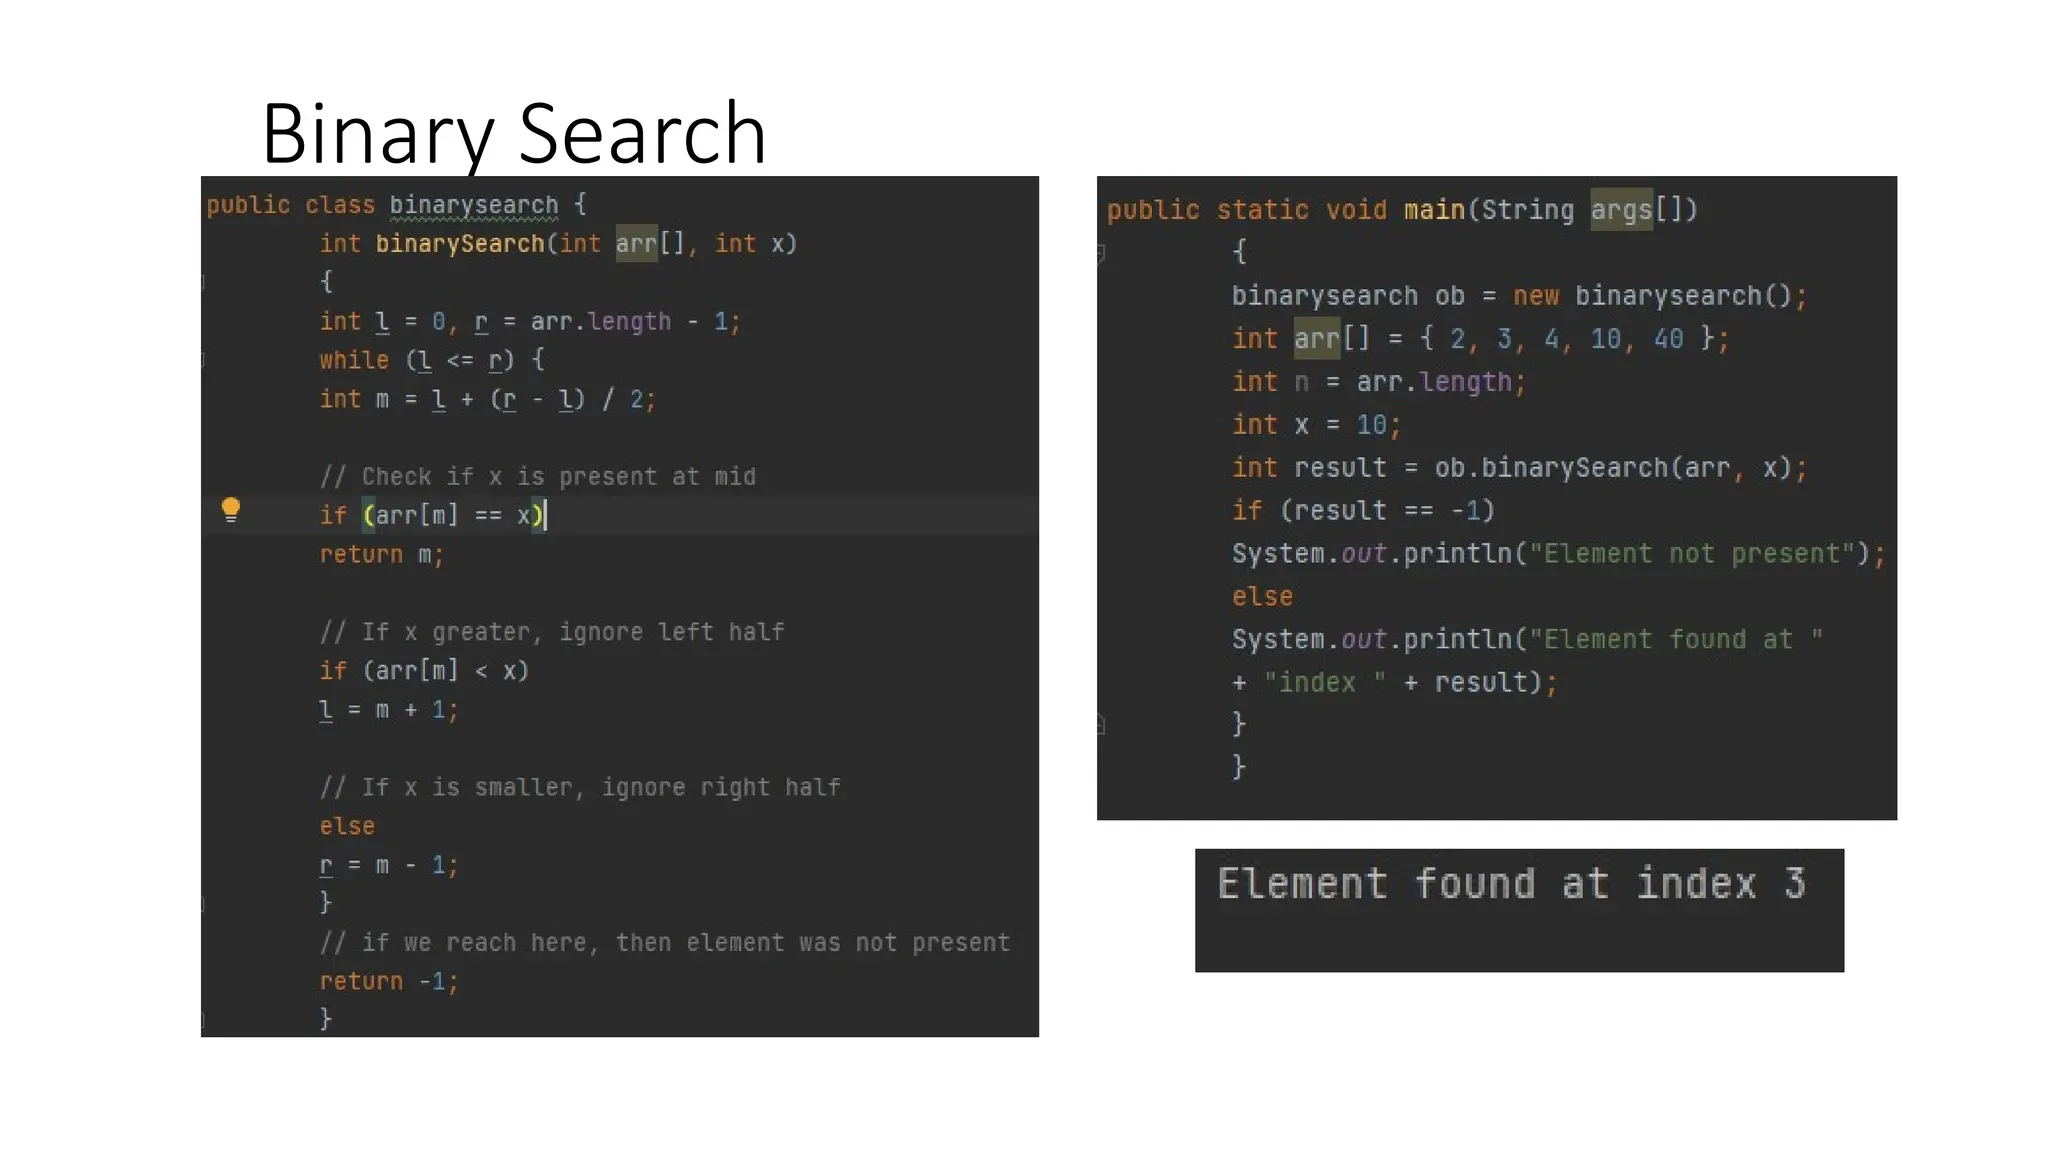Click highlighted arr parameter in method signature
The width and height of the screenshot is (2048, 1152).
tap(636, 244)
